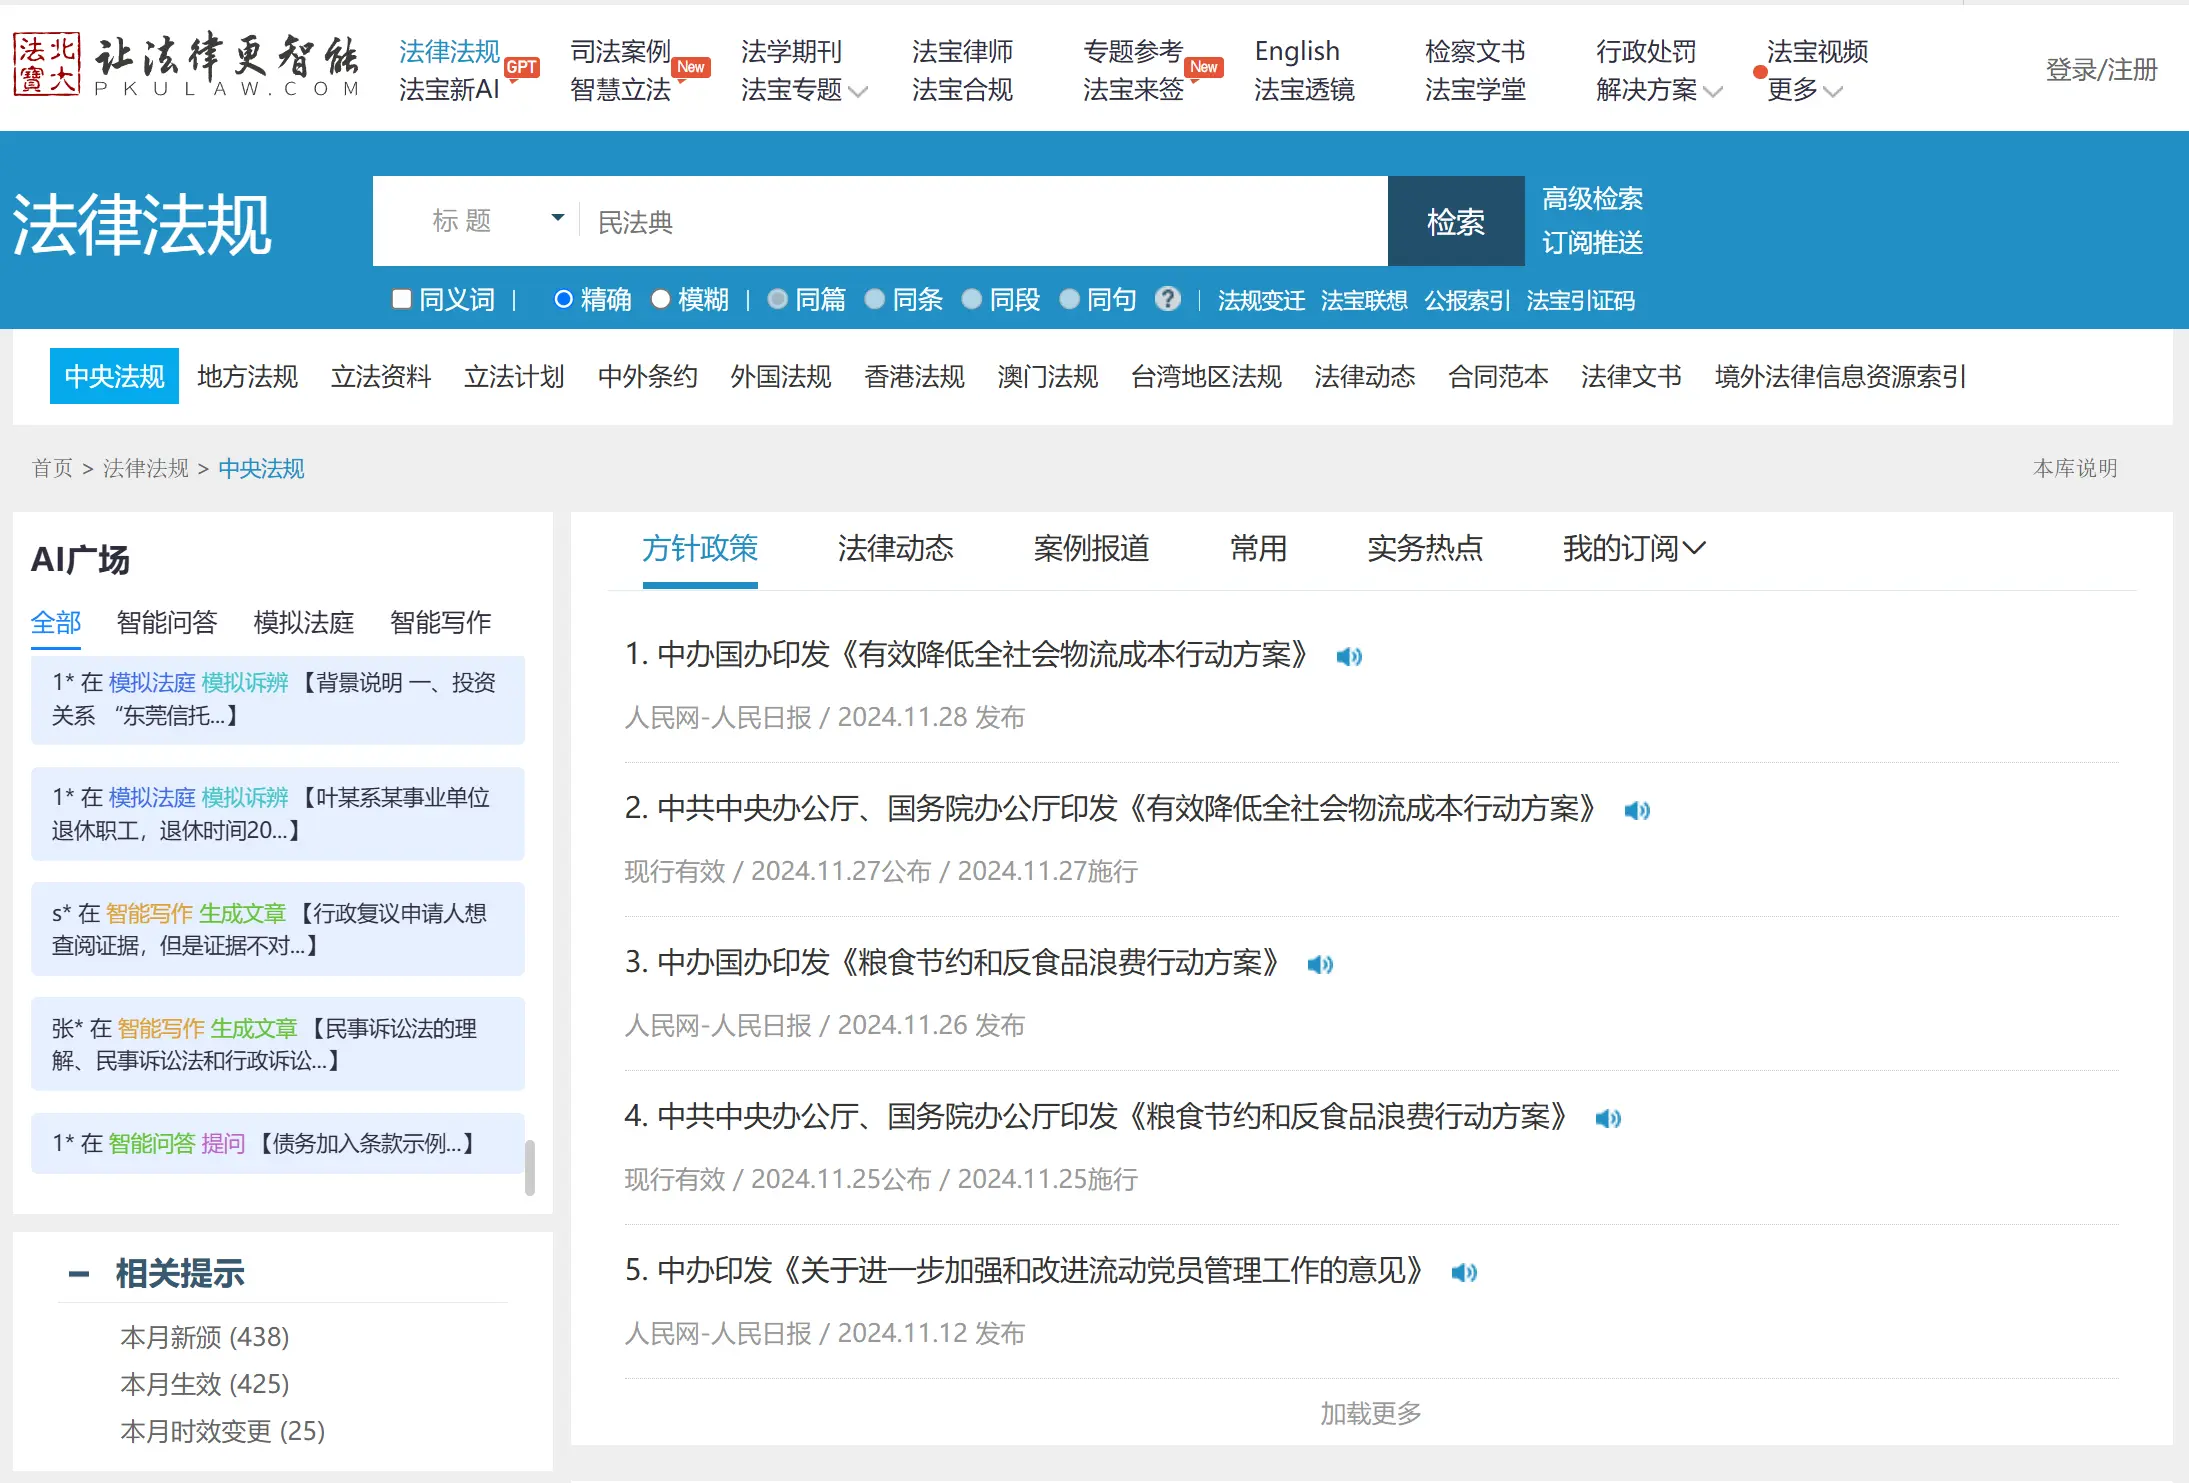Viewport: 2189px width, 1483px height.
Task: Click speaker icon beside item 3
Action: (1320, 965)
